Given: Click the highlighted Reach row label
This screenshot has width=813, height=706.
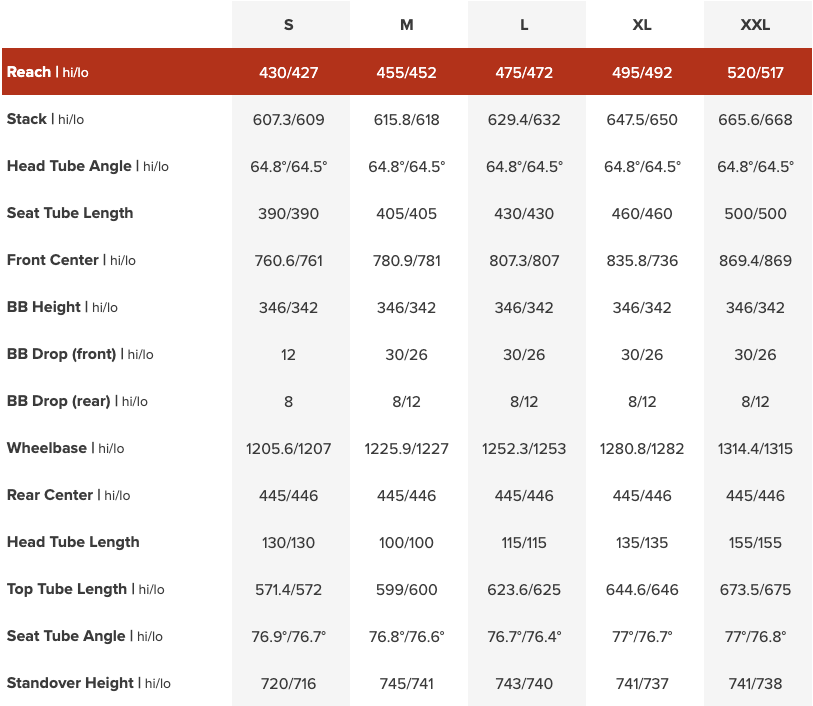Looking at the screenshot, I should [48, 72].
